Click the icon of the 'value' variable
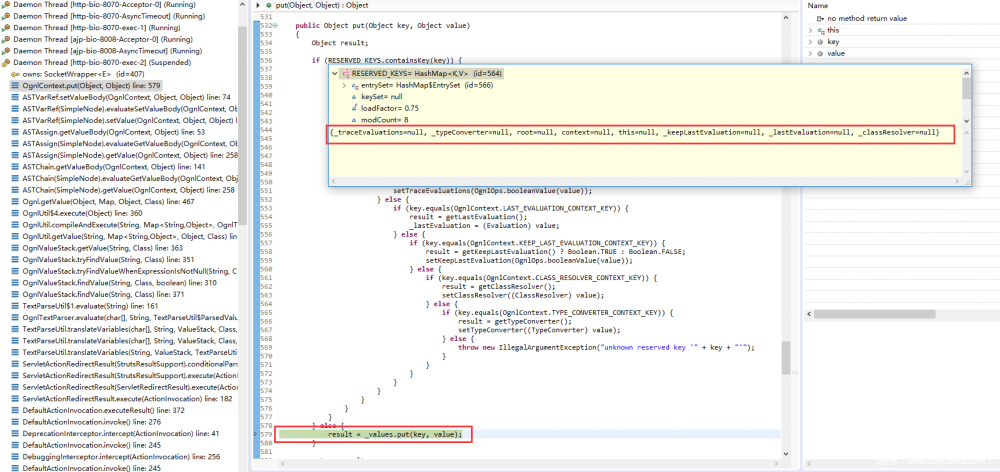Image resolution: width=1000 pixels, height=472 pixels. (x=820, y=53)
